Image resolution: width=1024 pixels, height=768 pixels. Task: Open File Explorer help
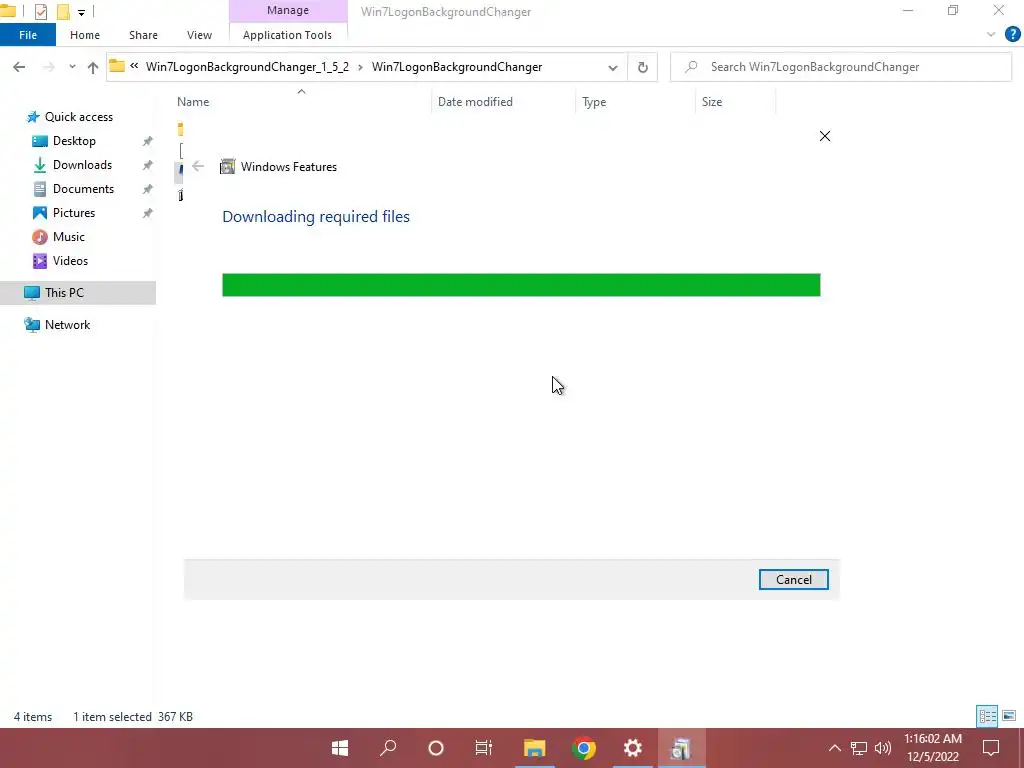[x=1012, y=35]
